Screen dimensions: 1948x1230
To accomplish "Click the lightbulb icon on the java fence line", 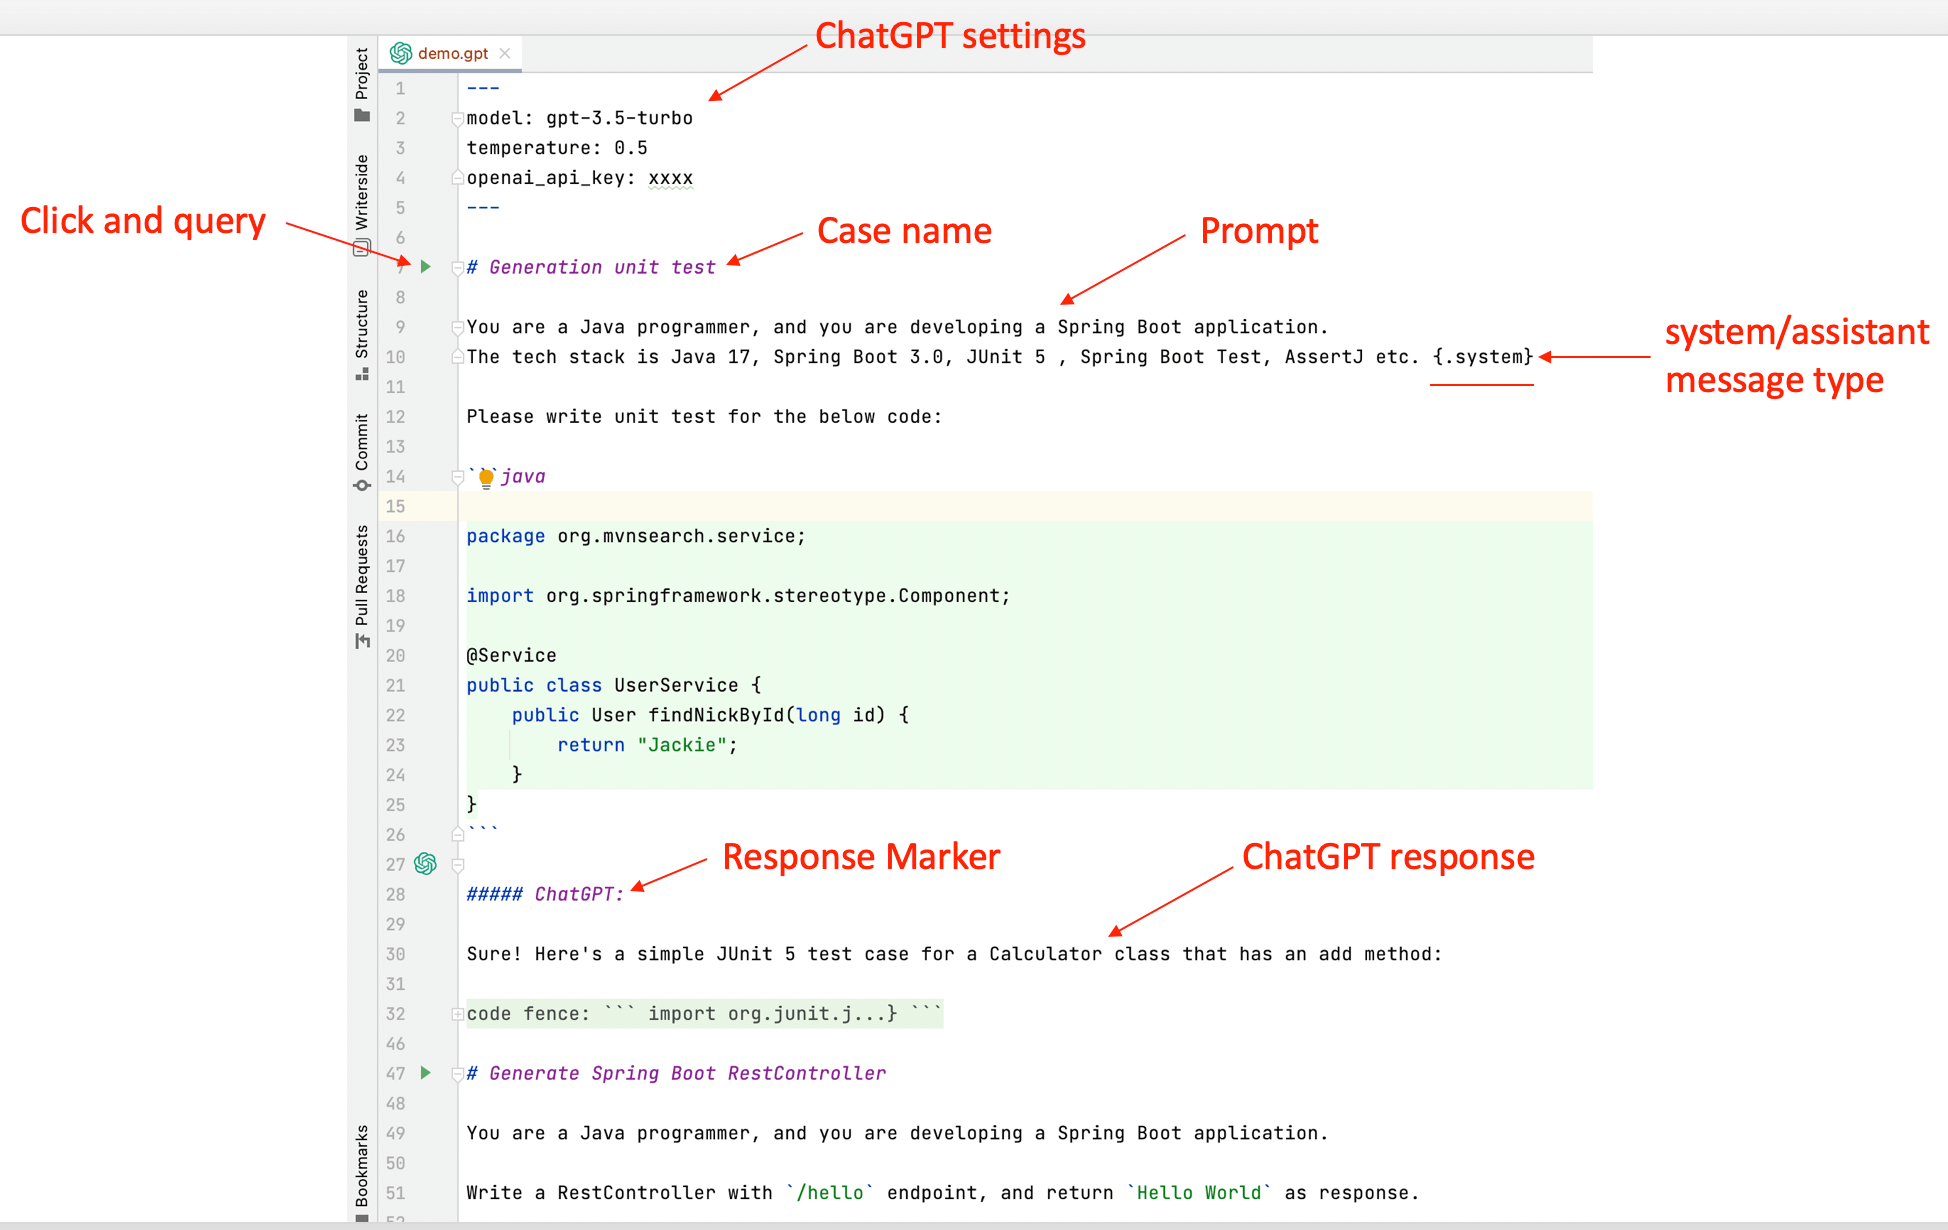I will tap(484, 476).
